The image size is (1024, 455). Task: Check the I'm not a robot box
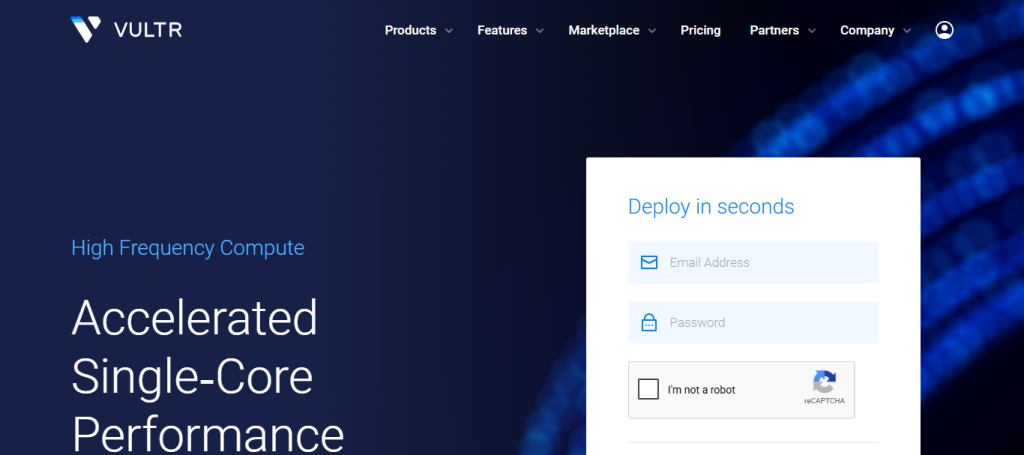(648, 390)
